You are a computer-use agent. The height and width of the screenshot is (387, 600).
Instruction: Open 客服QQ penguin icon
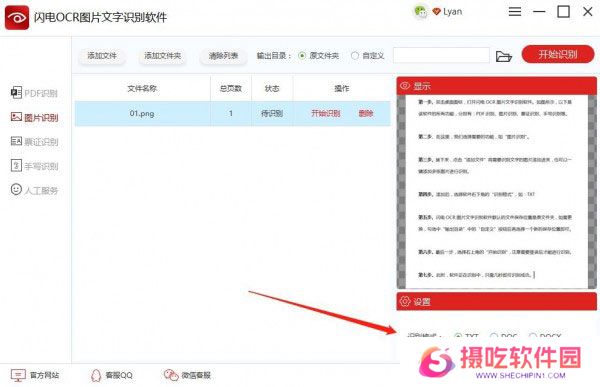[96, 376]
